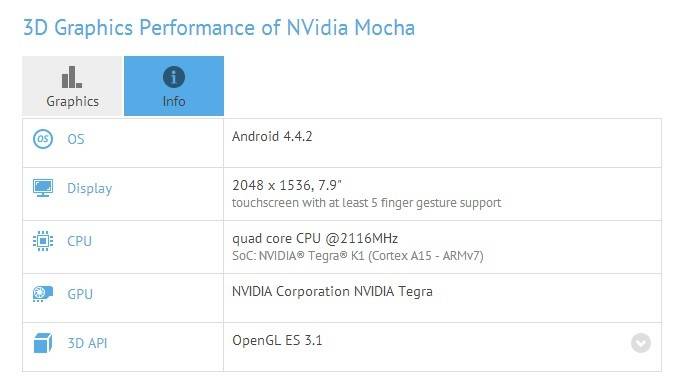Click the circular info icon
The image size is (686, 380).
tap(174, 77)
